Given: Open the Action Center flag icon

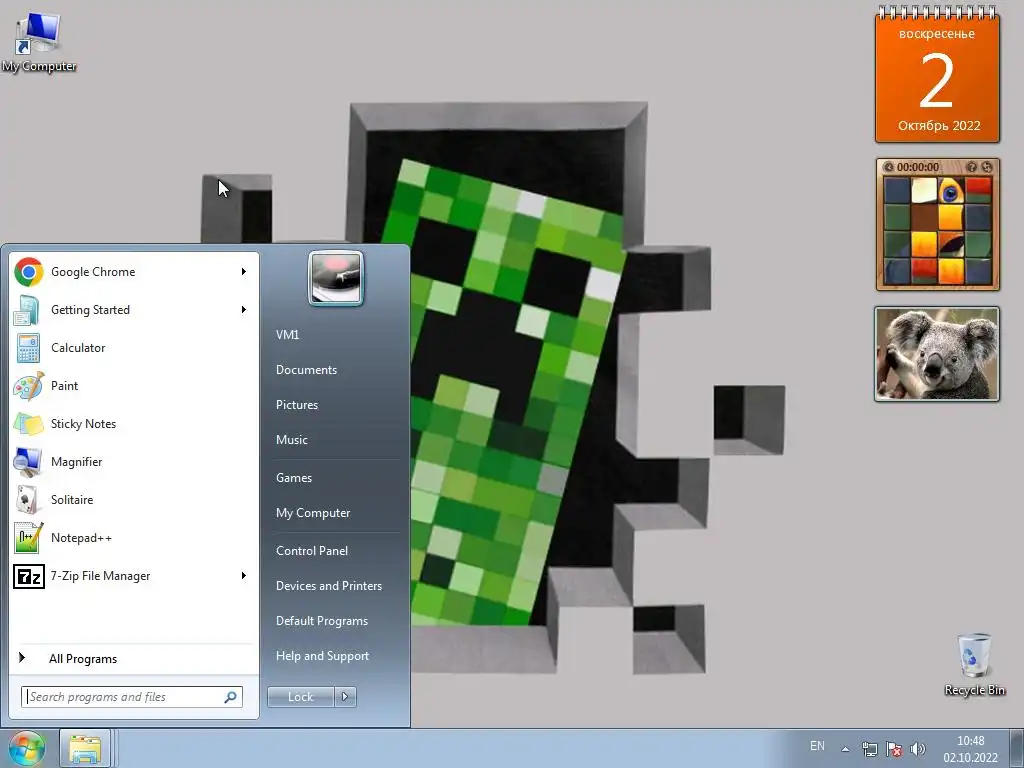Looking at the screenshot, I should pos(894,748).
